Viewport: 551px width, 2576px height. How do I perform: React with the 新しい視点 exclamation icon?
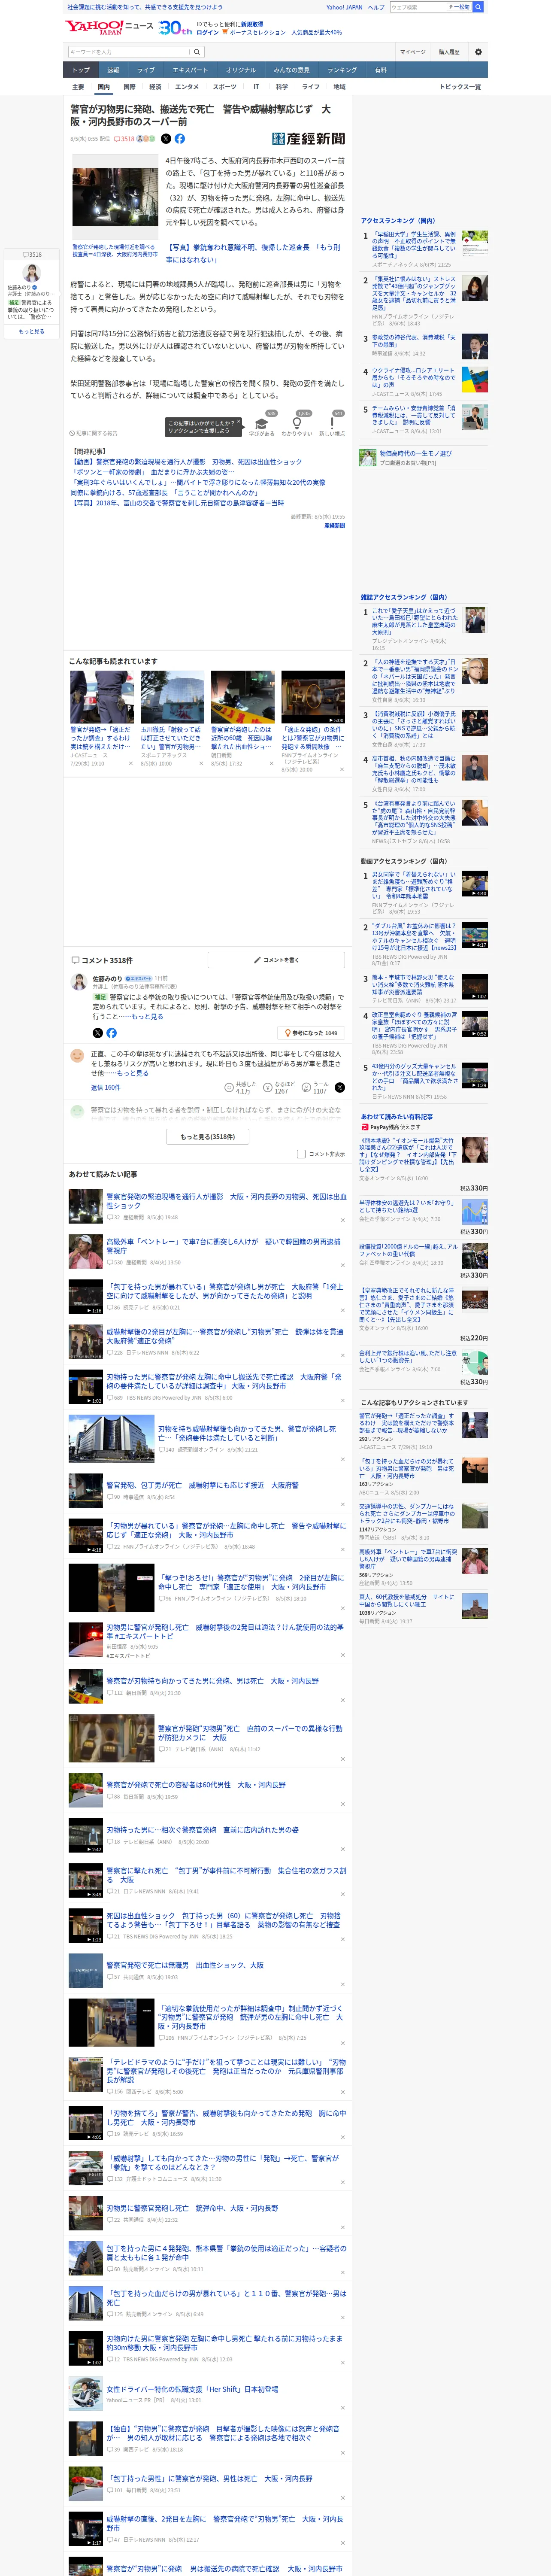[x=332, y=422]
